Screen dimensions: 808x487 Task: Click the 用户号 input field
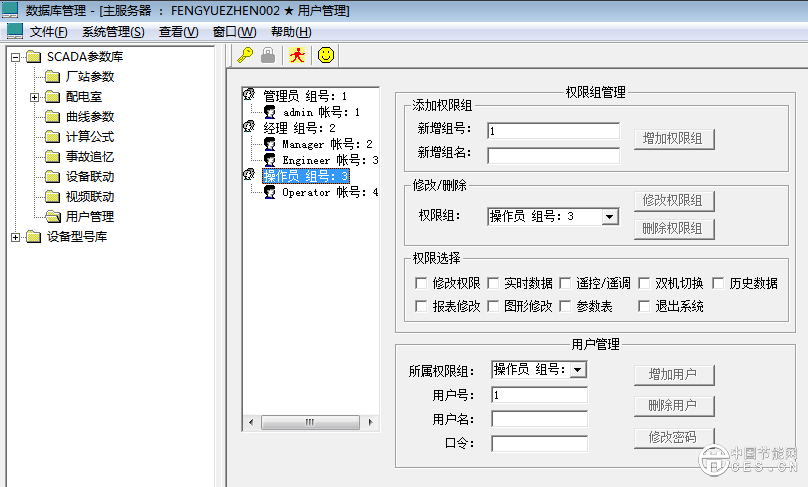point(540,395)
